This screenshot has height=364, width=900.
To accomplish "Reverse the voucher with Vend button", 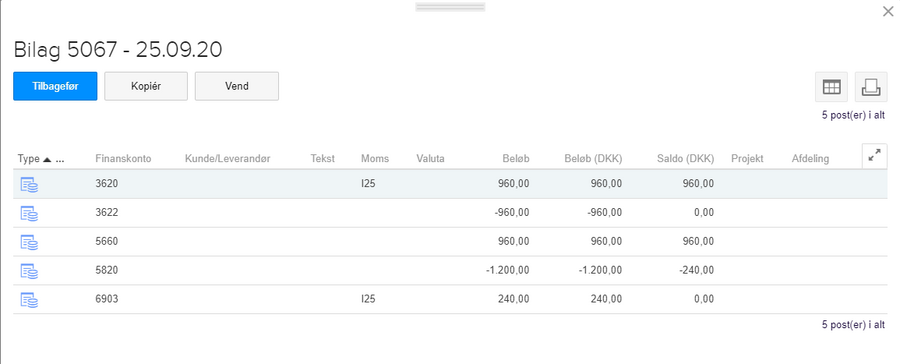I will tap(237, 86).
